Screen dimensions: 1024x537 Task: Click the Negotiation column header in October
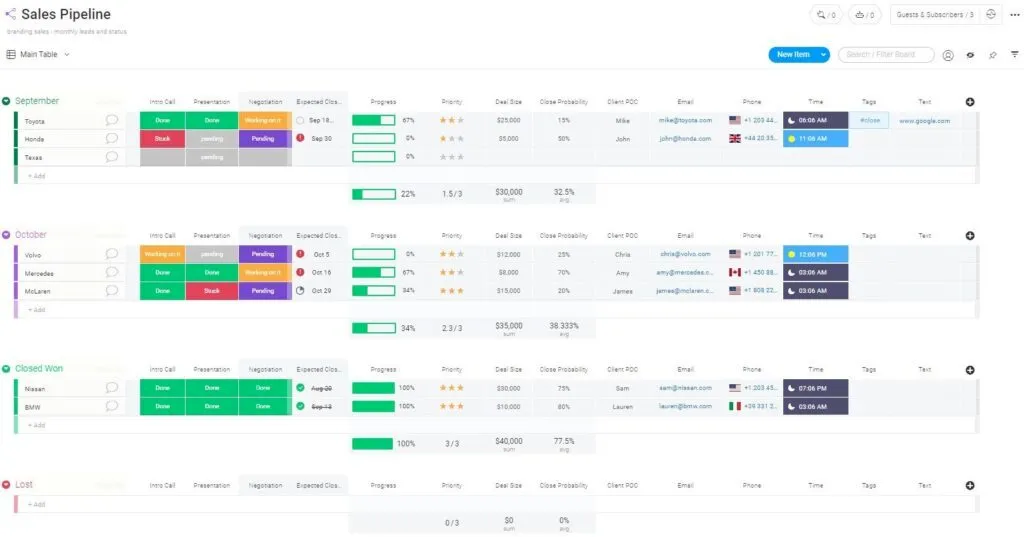264,236
